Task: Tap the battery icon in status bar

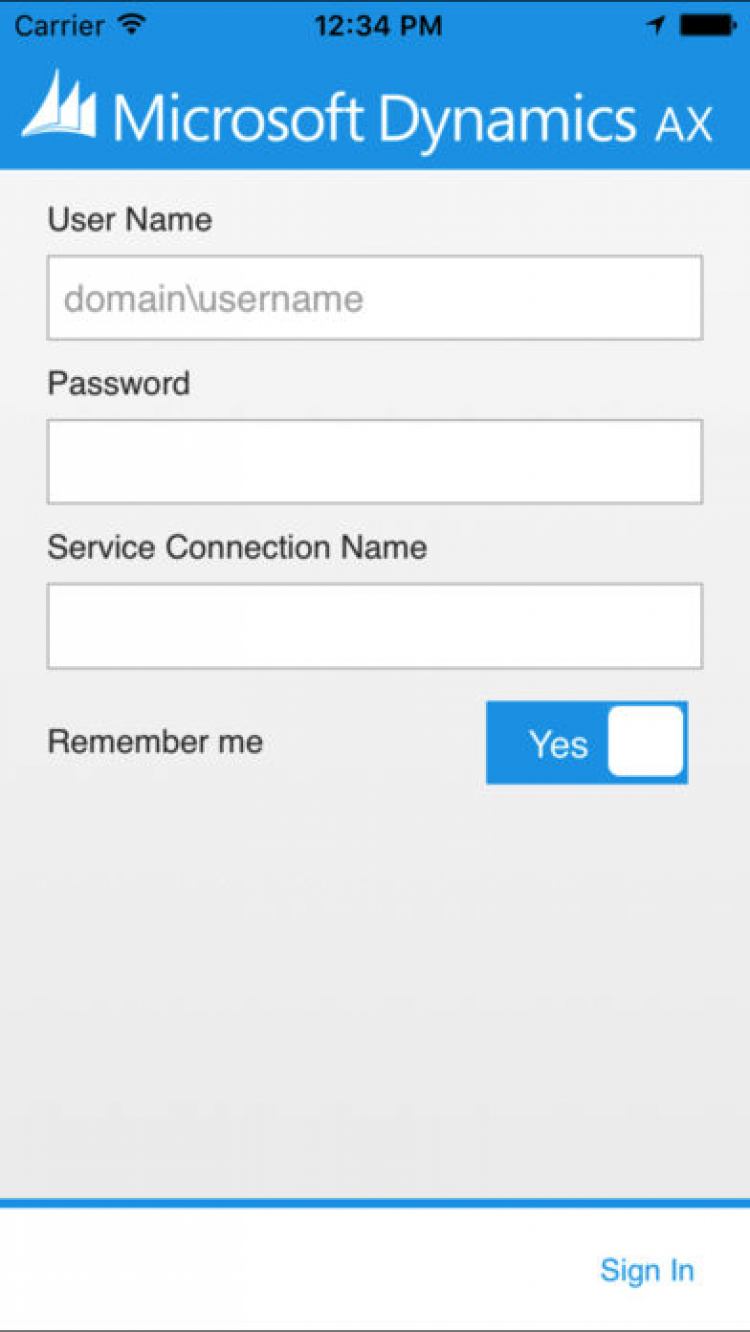Action: (707, 26)
